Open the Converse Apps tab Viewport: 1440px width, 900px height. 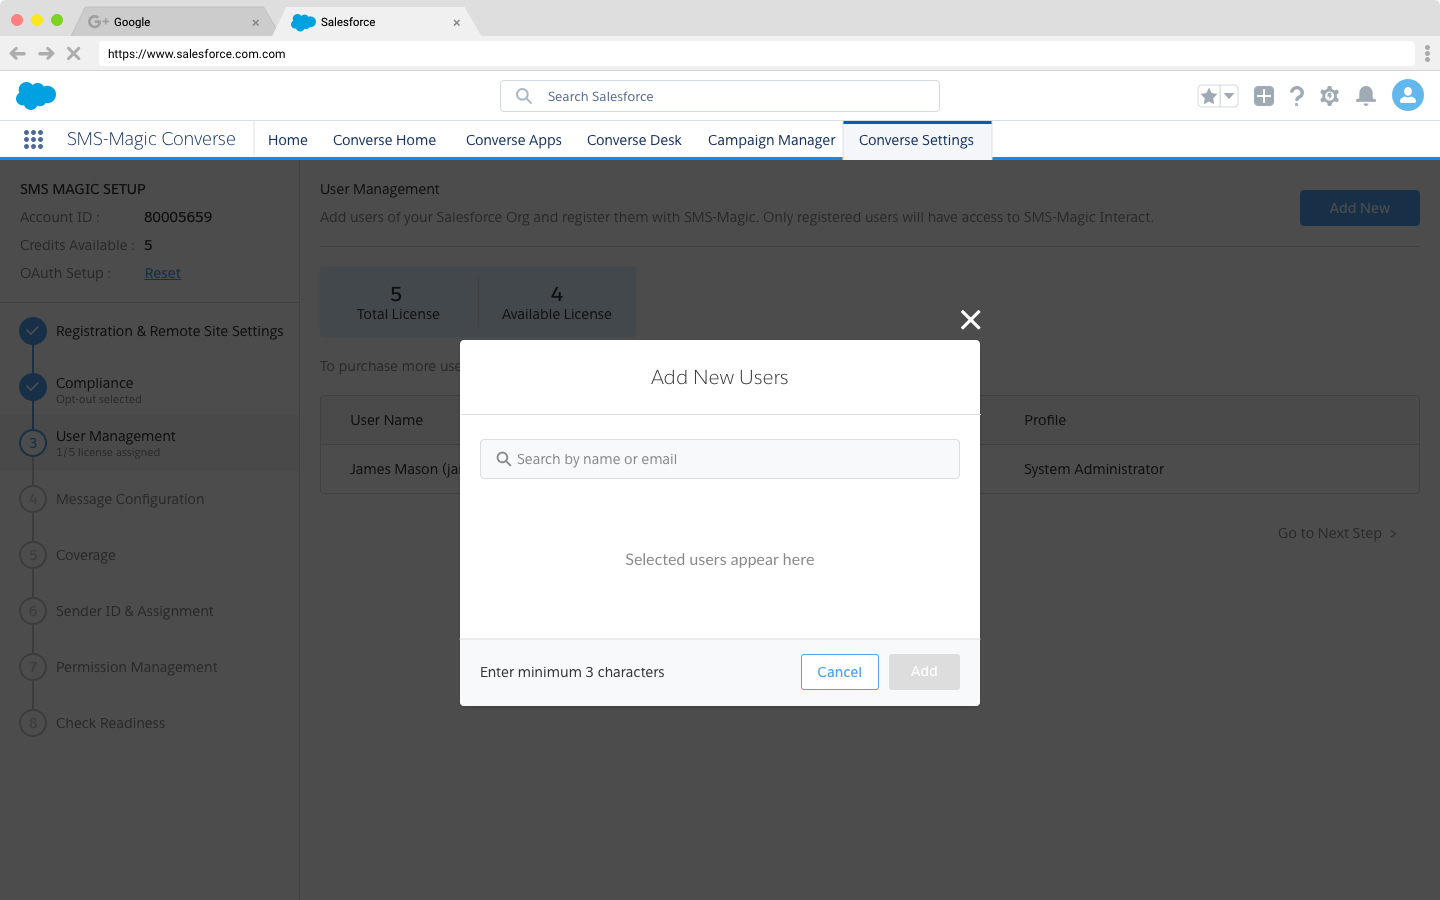(514, 140)
